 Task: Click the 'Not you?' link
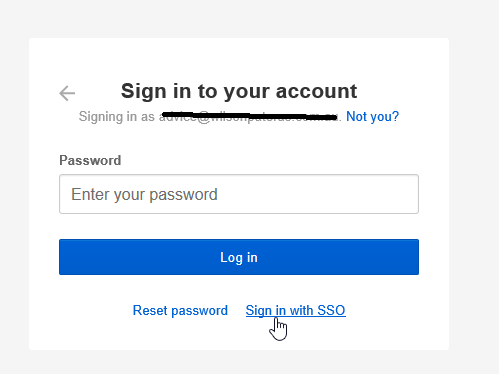[x=372, y=117]
